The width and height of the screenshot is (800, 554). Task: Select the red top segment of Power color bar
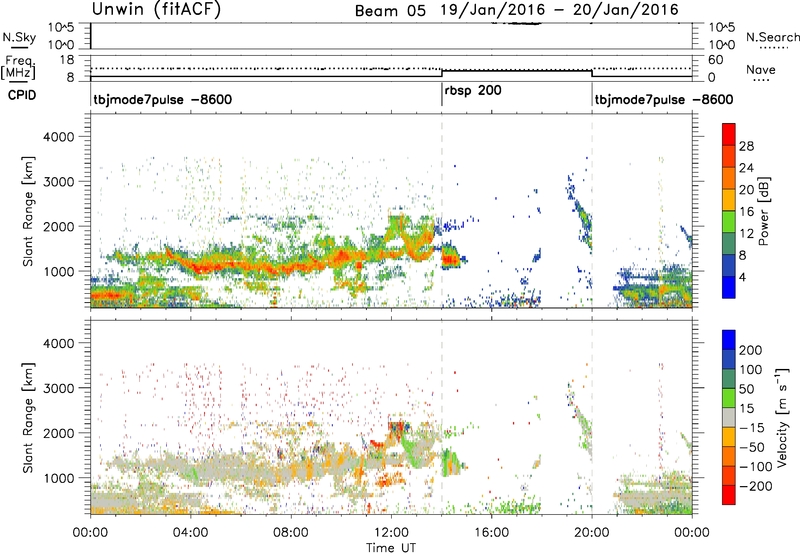[729, 135]
